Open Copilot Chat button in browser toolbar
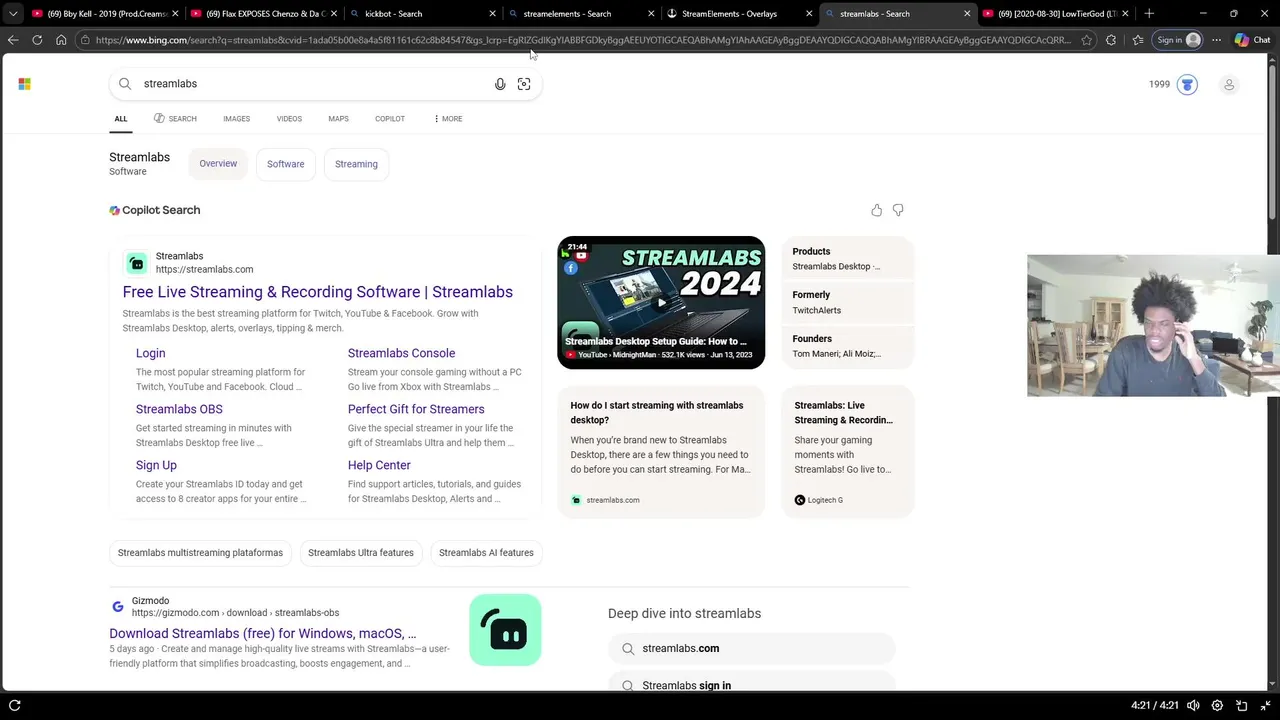Viewport: 1280px width, 720px height. pos(1252,40)
